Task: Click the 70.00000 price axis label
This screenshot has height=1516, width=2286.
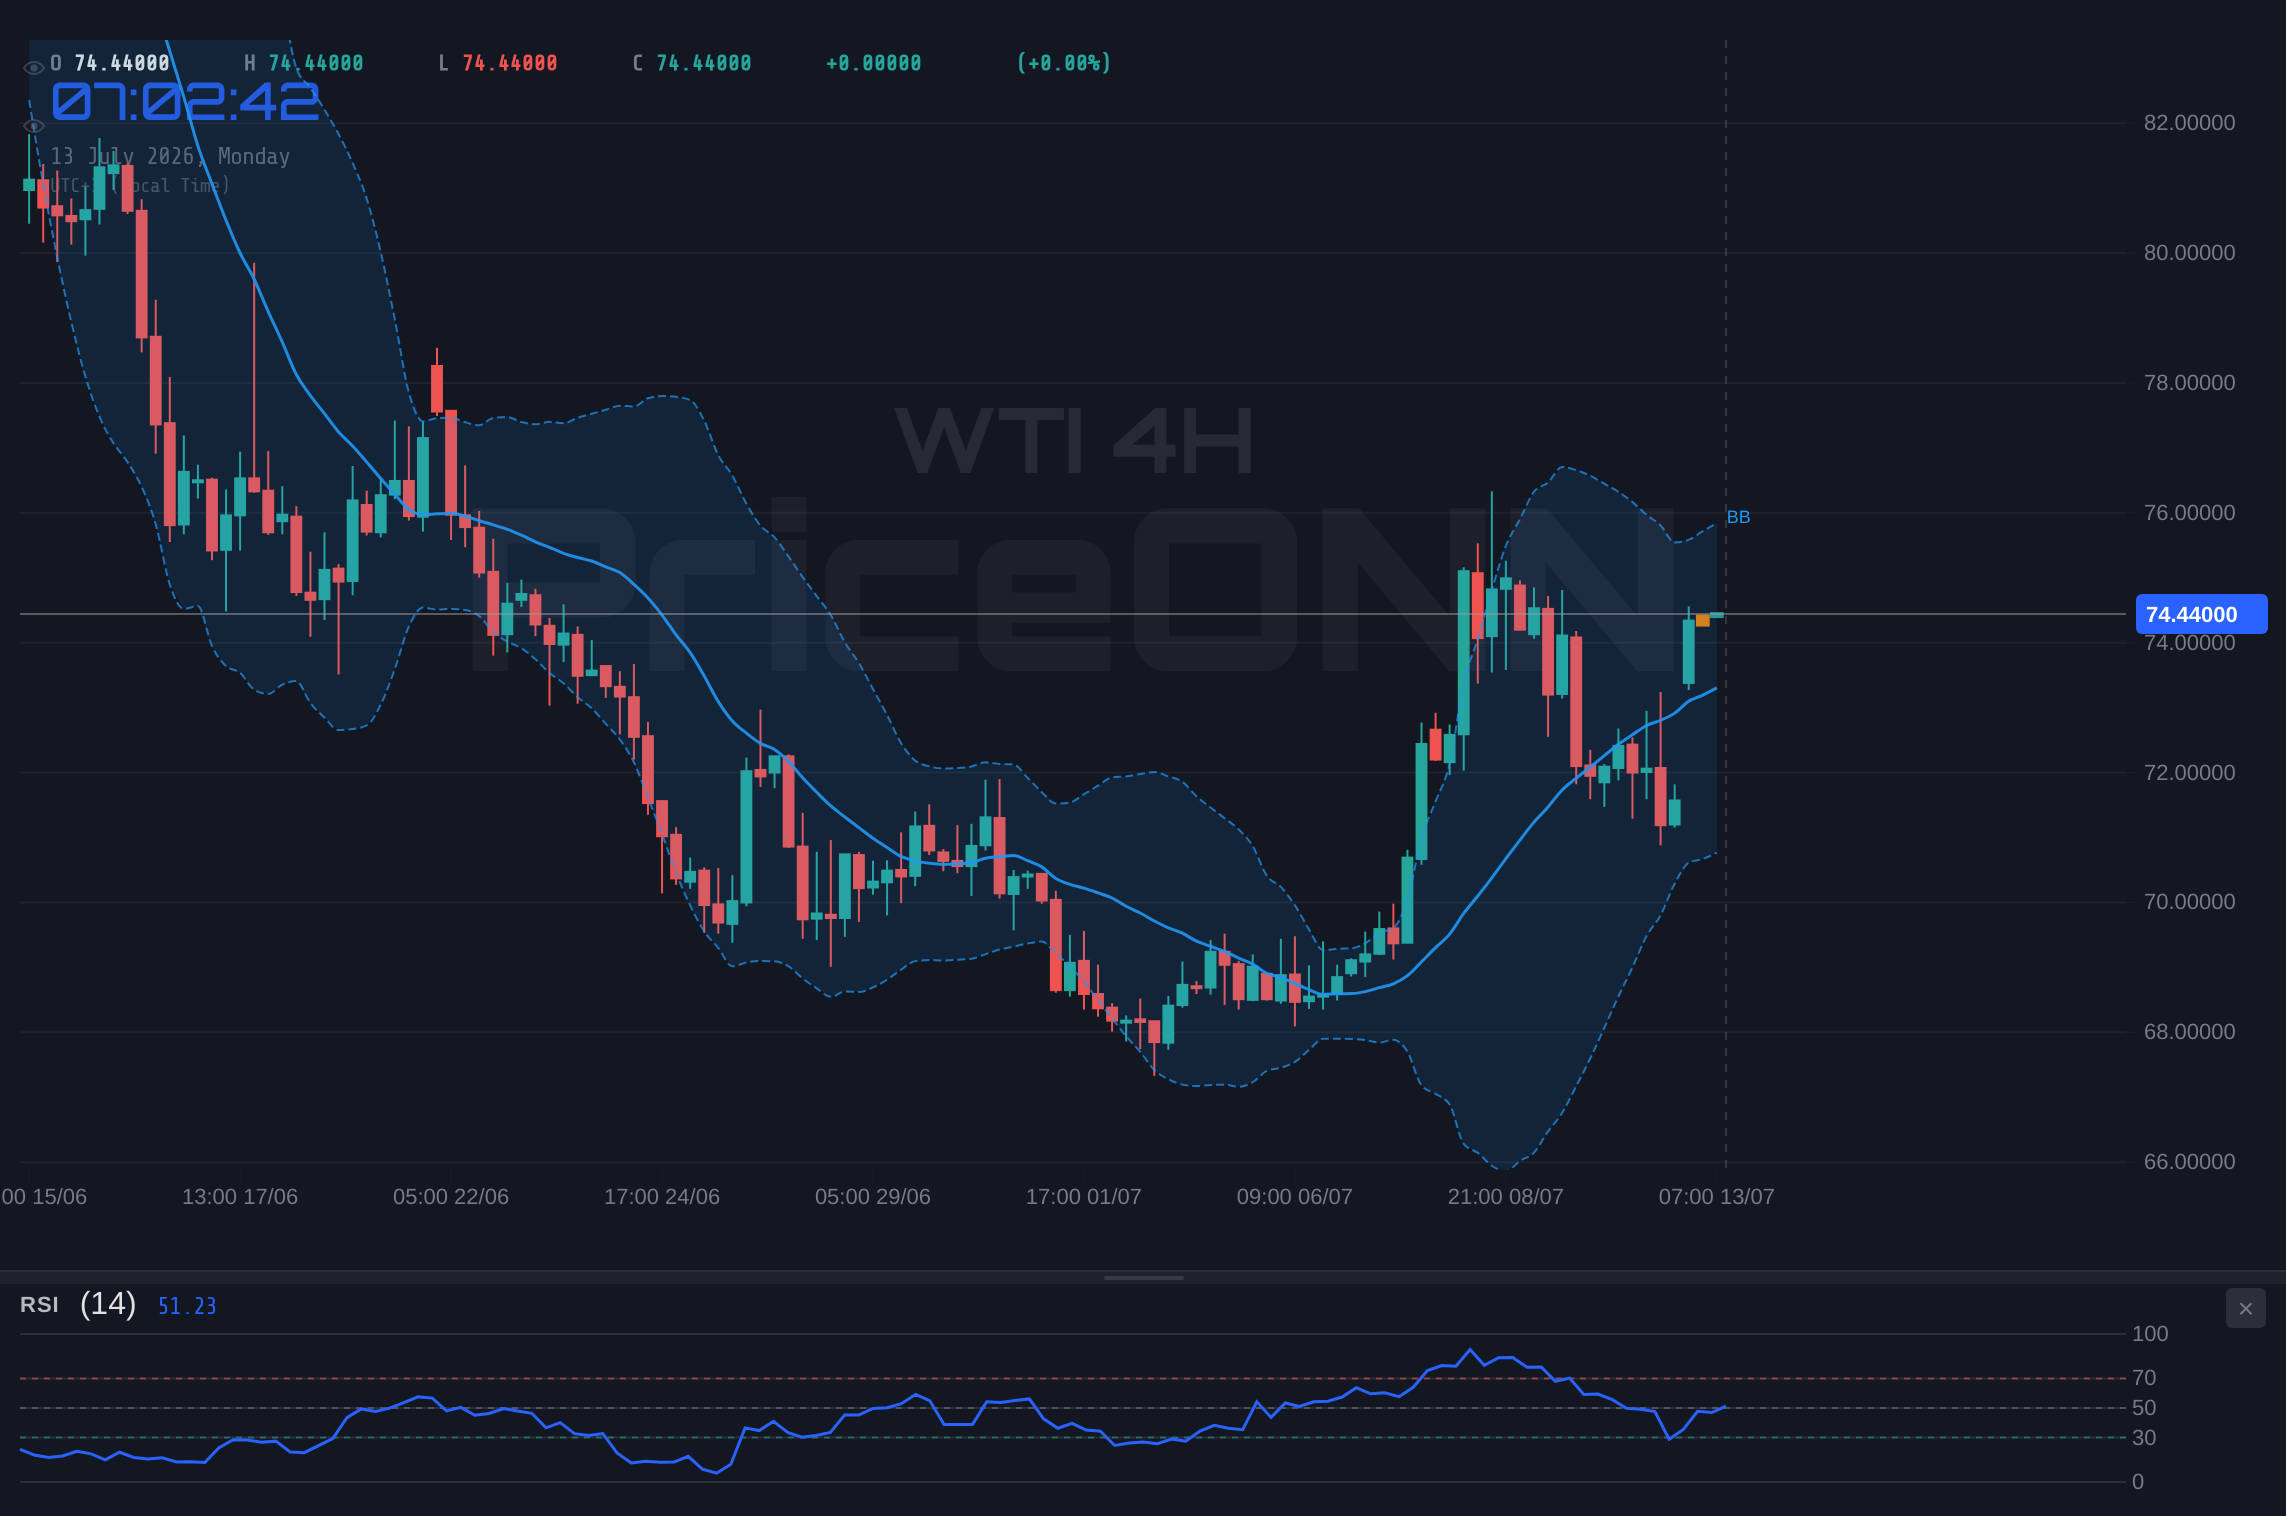Action: (x=2189, y=902)
